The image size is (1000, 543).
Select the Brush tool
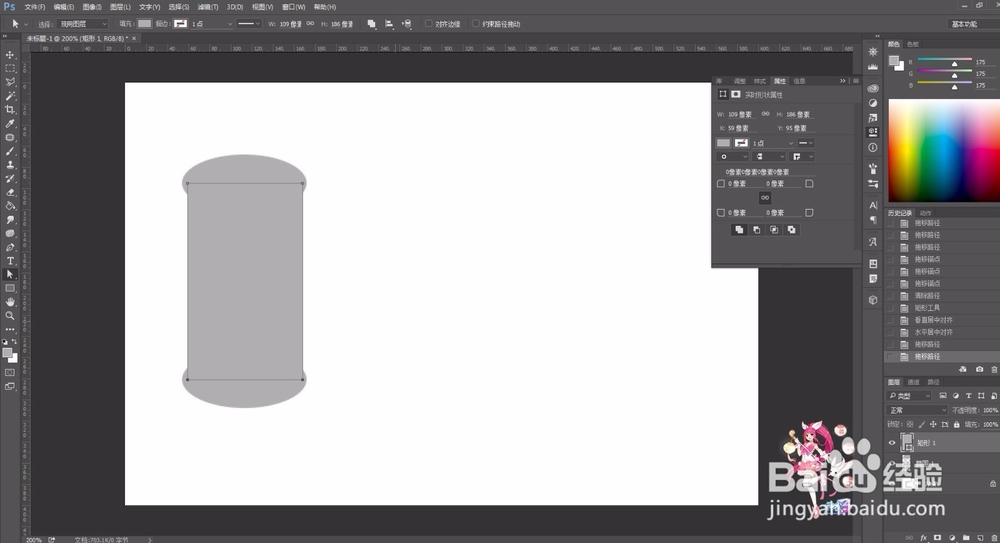[x=10, y=151]
